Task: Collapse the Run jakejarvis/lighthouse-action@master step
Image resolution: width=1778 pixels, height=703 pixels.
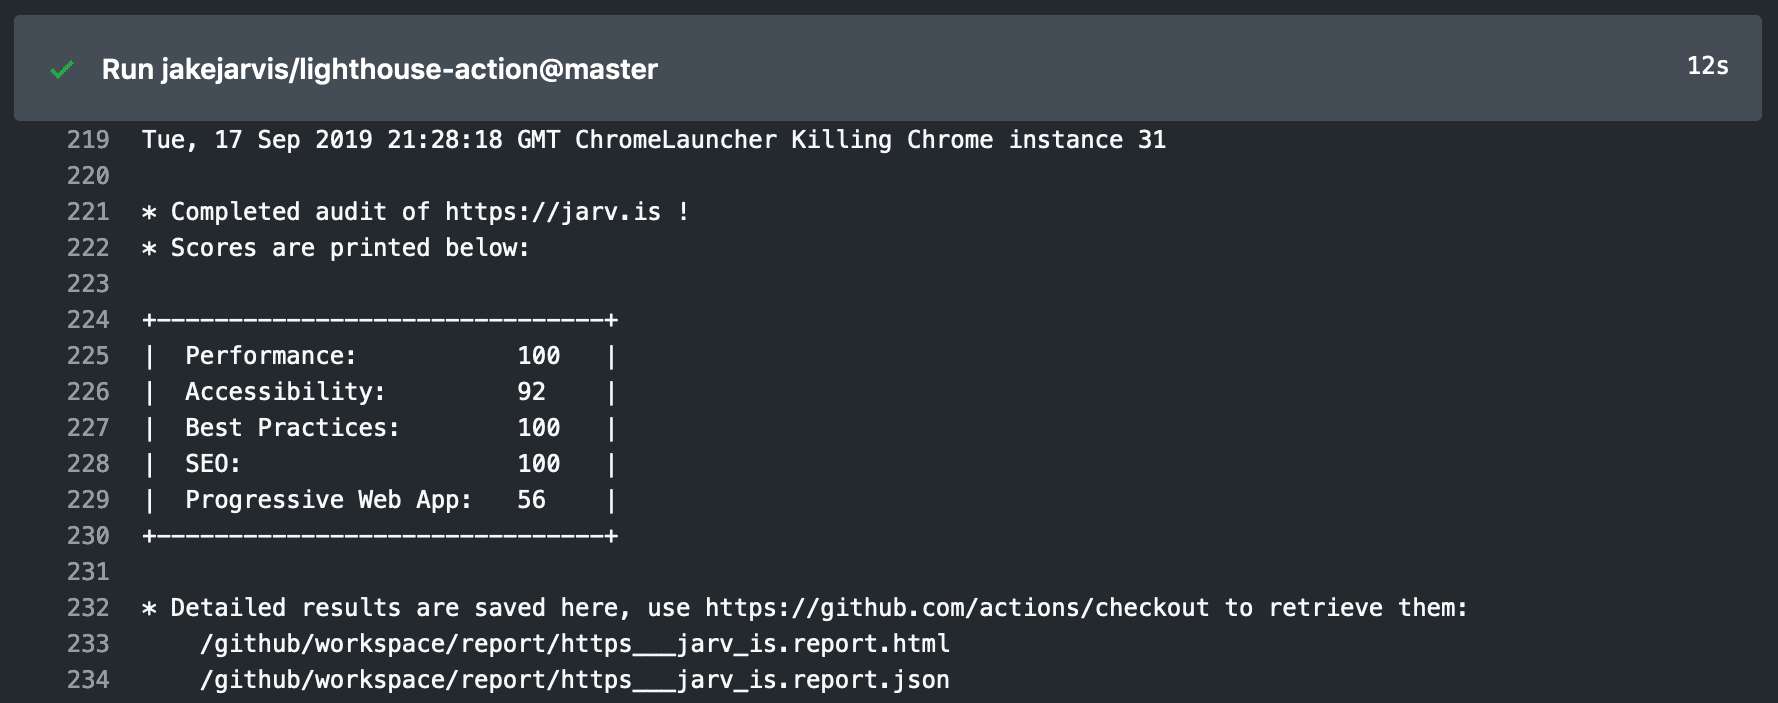Action: (380, 69)
